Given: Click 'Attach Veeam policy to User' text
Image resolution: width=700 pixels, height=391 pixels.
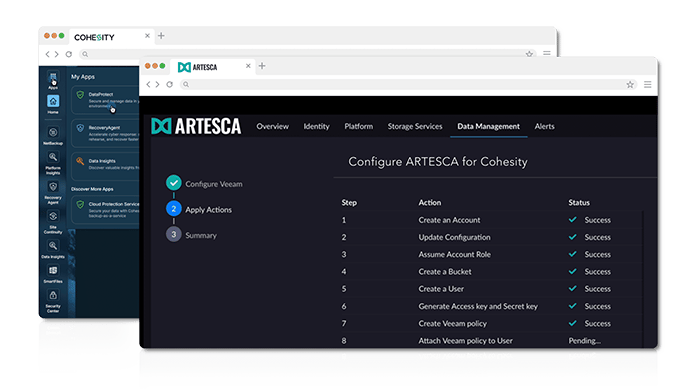Looking at the screenshot, I should coord(465,341).
